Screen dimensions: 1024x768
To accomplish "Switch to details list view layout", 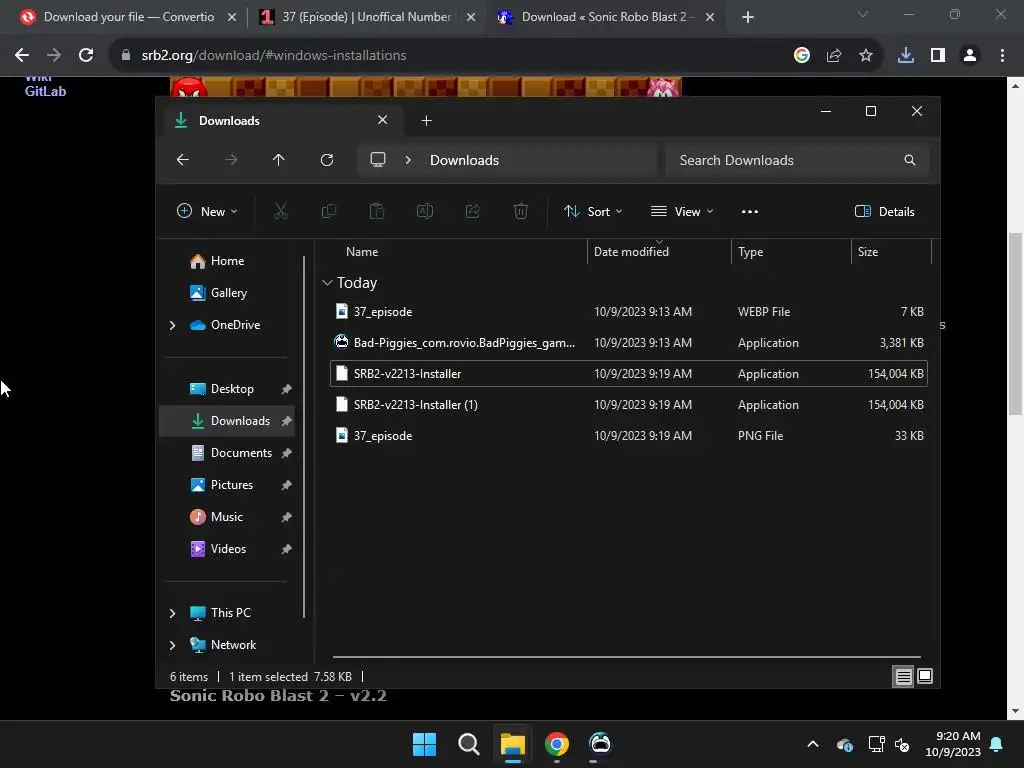I will pyautogui.click(x=903, y=677).
